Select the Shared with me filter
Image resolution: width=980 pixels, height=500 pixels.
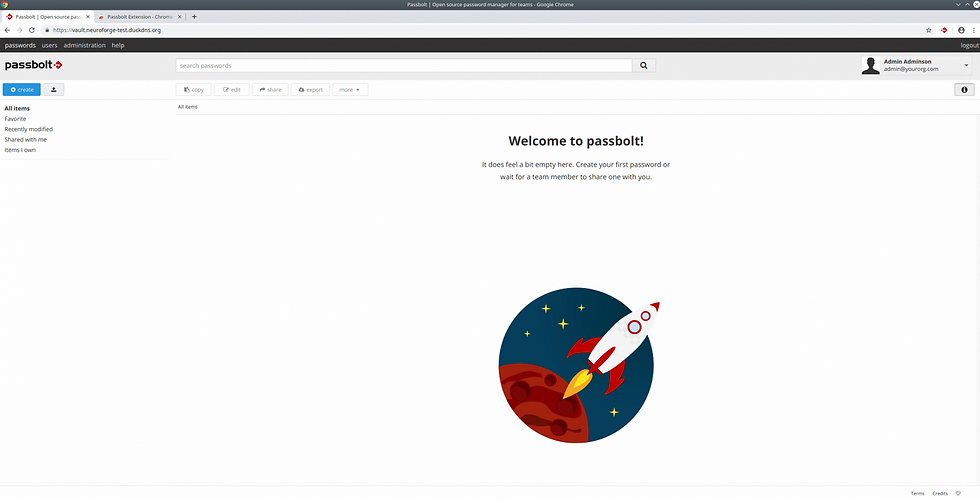coord(26,139)
